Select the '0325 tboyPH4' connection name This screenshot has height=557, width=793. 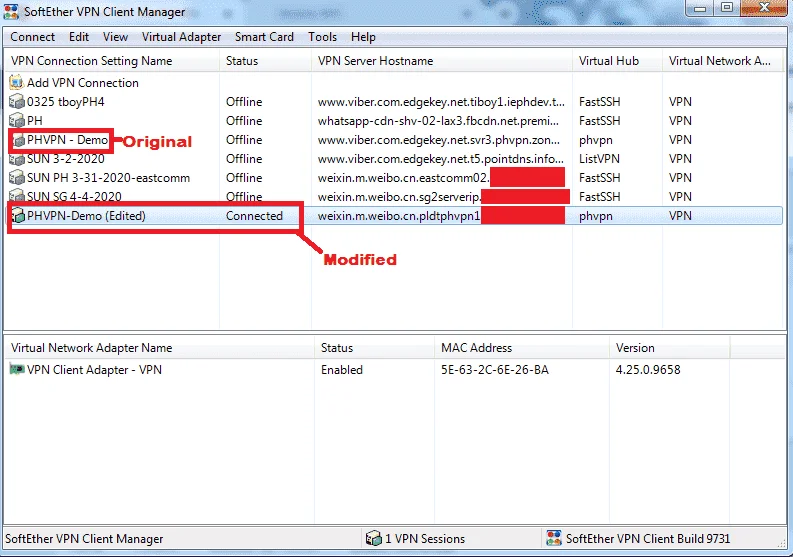66,102
